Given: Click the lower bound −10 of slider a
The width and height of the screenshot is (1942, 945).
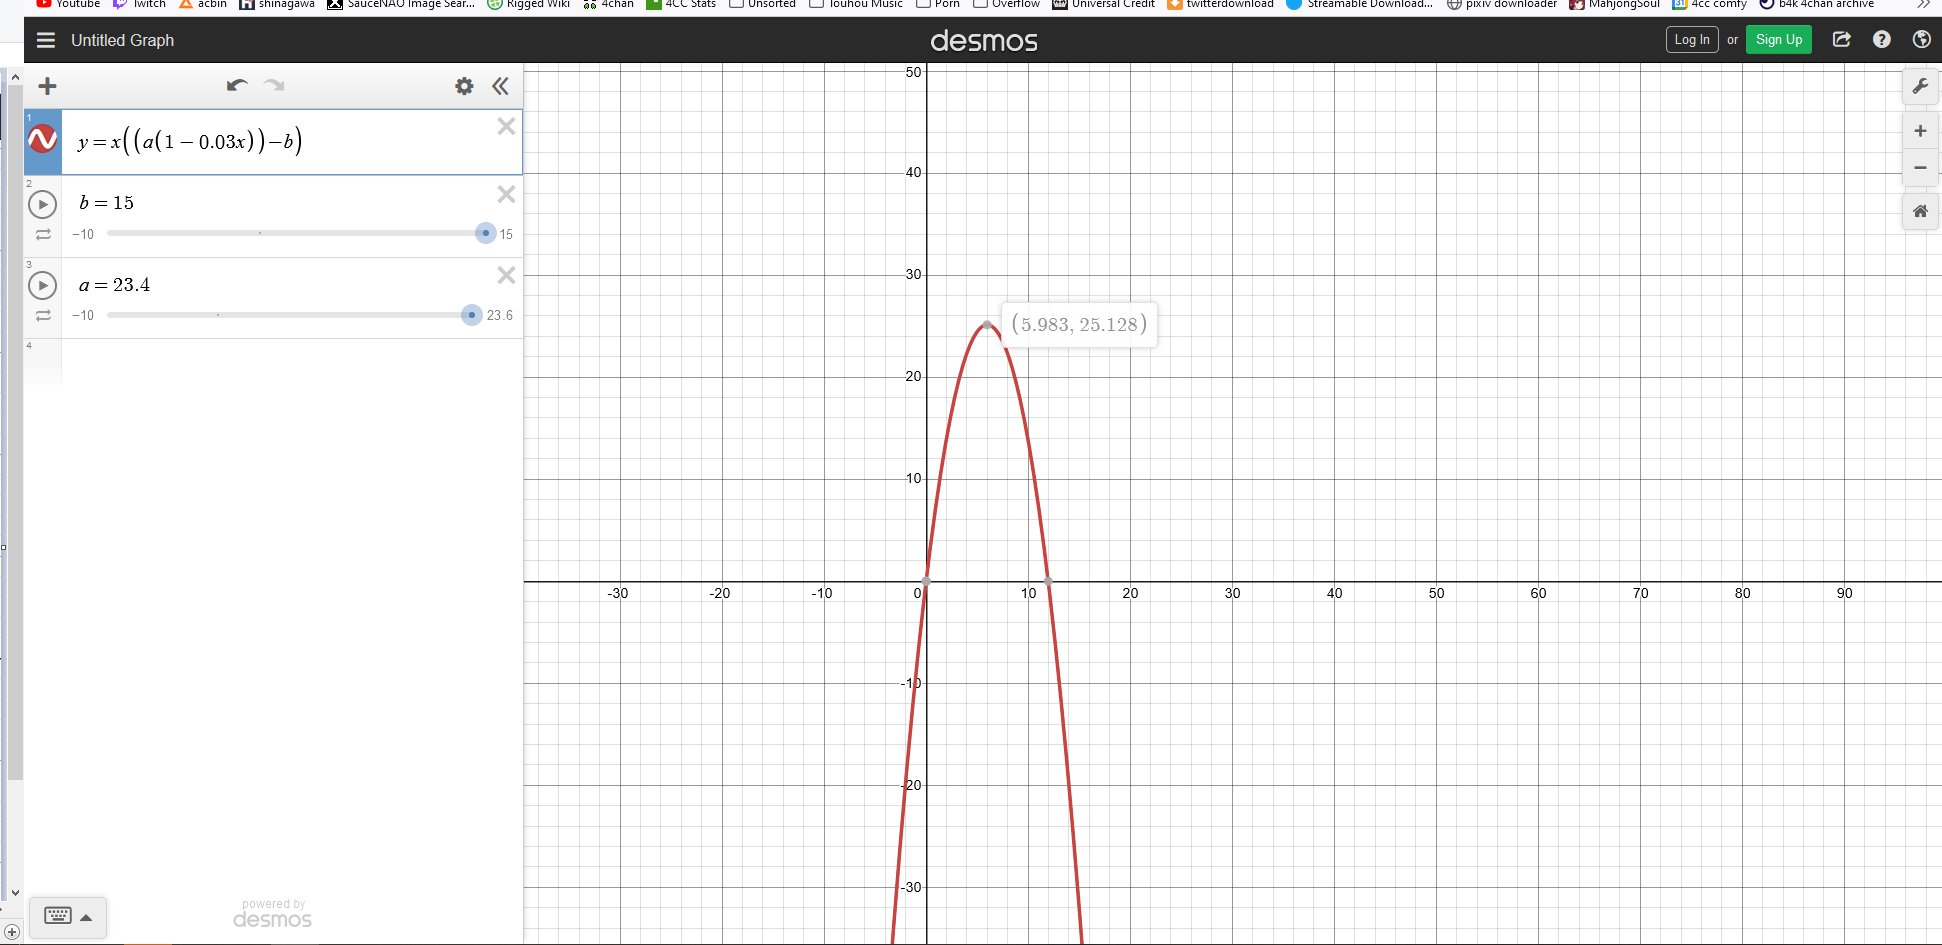Looking at the screenshot, I should click(83, 315).
